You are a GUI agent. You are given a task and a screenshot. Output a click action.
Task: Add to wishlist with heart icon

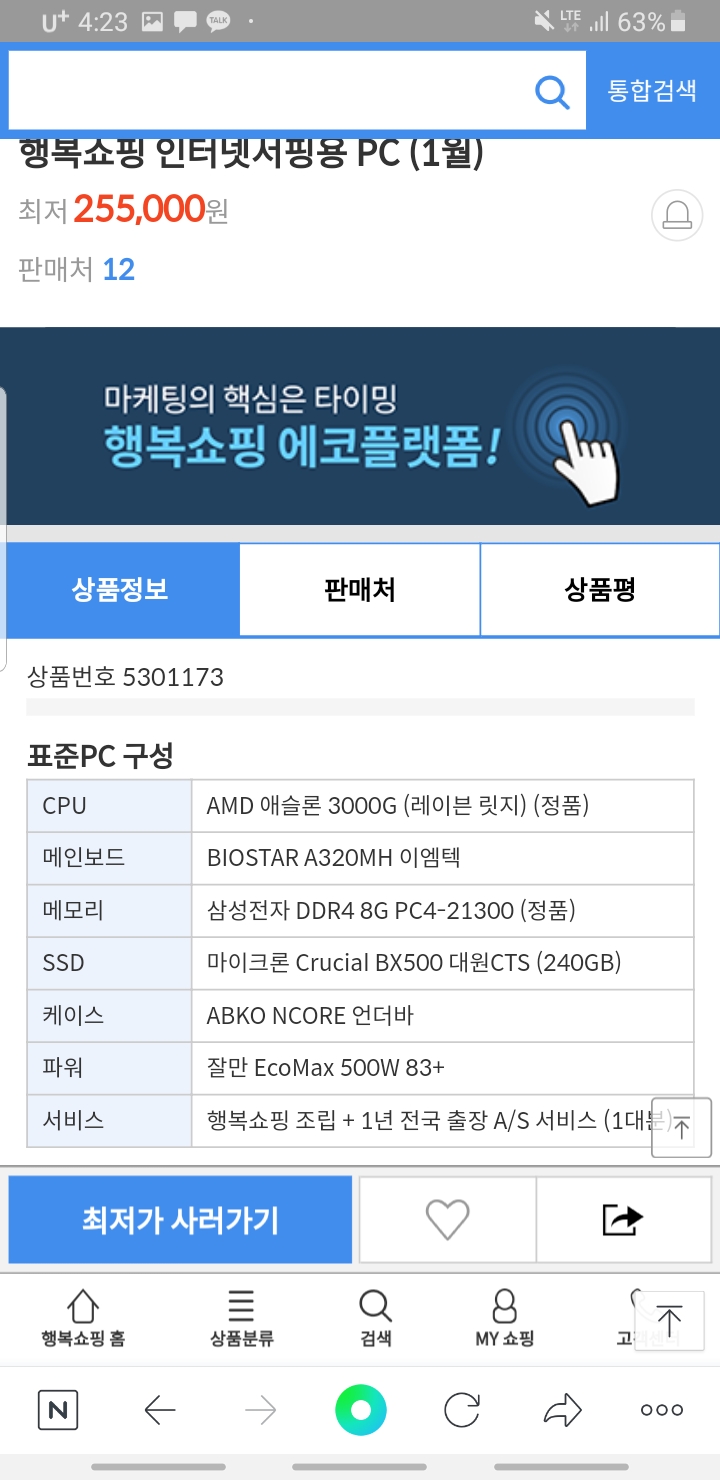(447, 1219)
